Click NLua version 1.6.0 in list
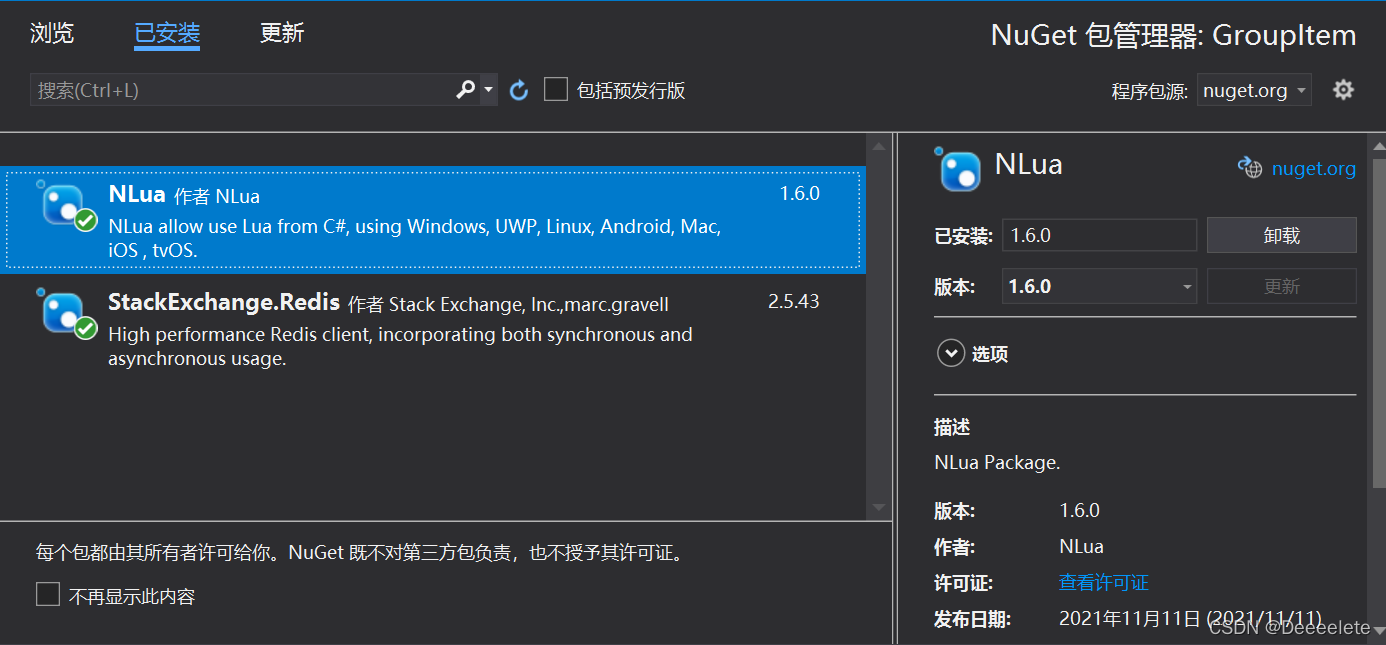Image resolution: width=1386 pixels, height=645 pixels. click(800, 193)
